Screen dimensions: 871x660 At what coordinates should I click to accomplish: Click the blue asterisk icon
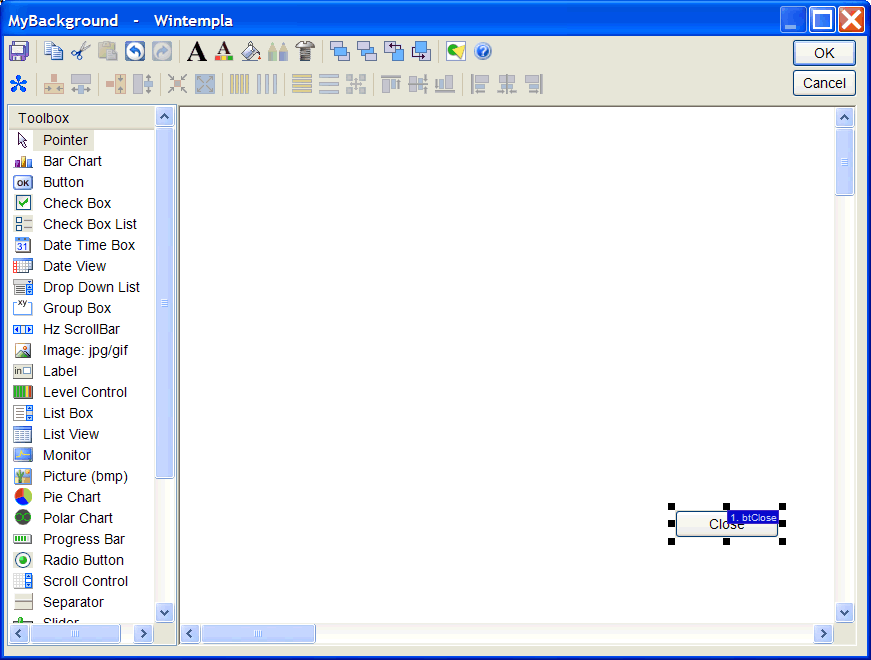click(x=19, y=84)
